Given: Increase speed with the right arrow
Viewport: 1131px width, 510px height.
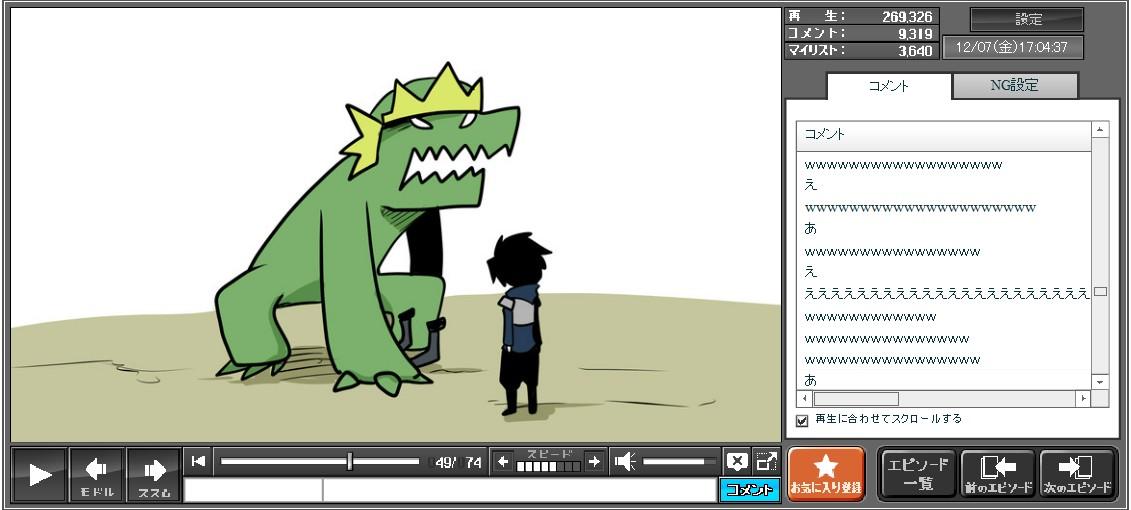Looking at the screenshot, I should tap(594, 461).
